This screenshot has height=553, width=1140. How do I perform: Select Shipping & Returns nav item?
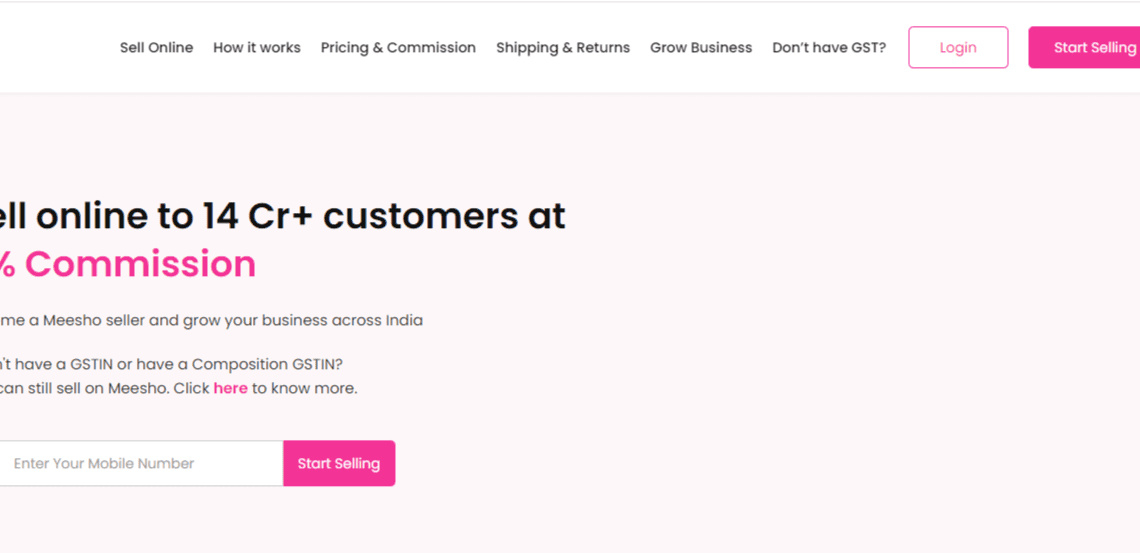coord(563,48)
